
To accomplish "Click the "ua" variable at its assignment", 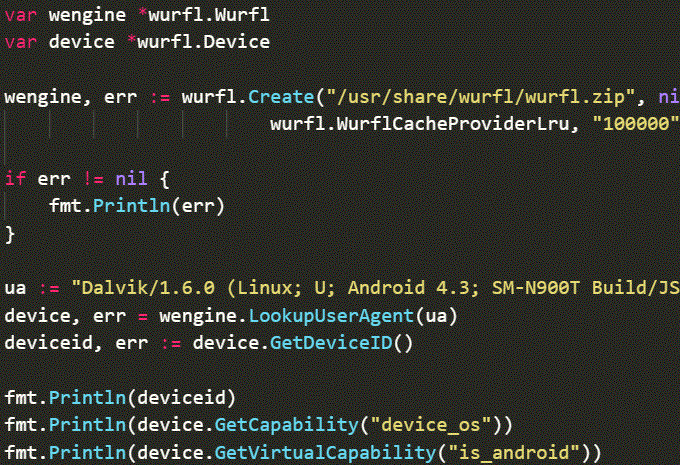I will pos(15,288).
